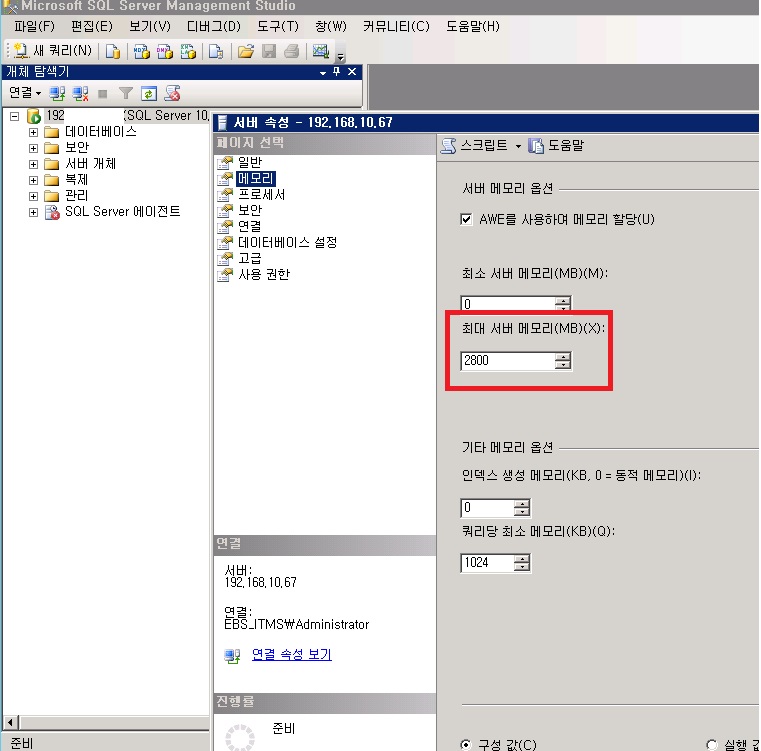761x751 pixels.
Task: Open the 보기(V) menu
Action: tap(150, 26)
